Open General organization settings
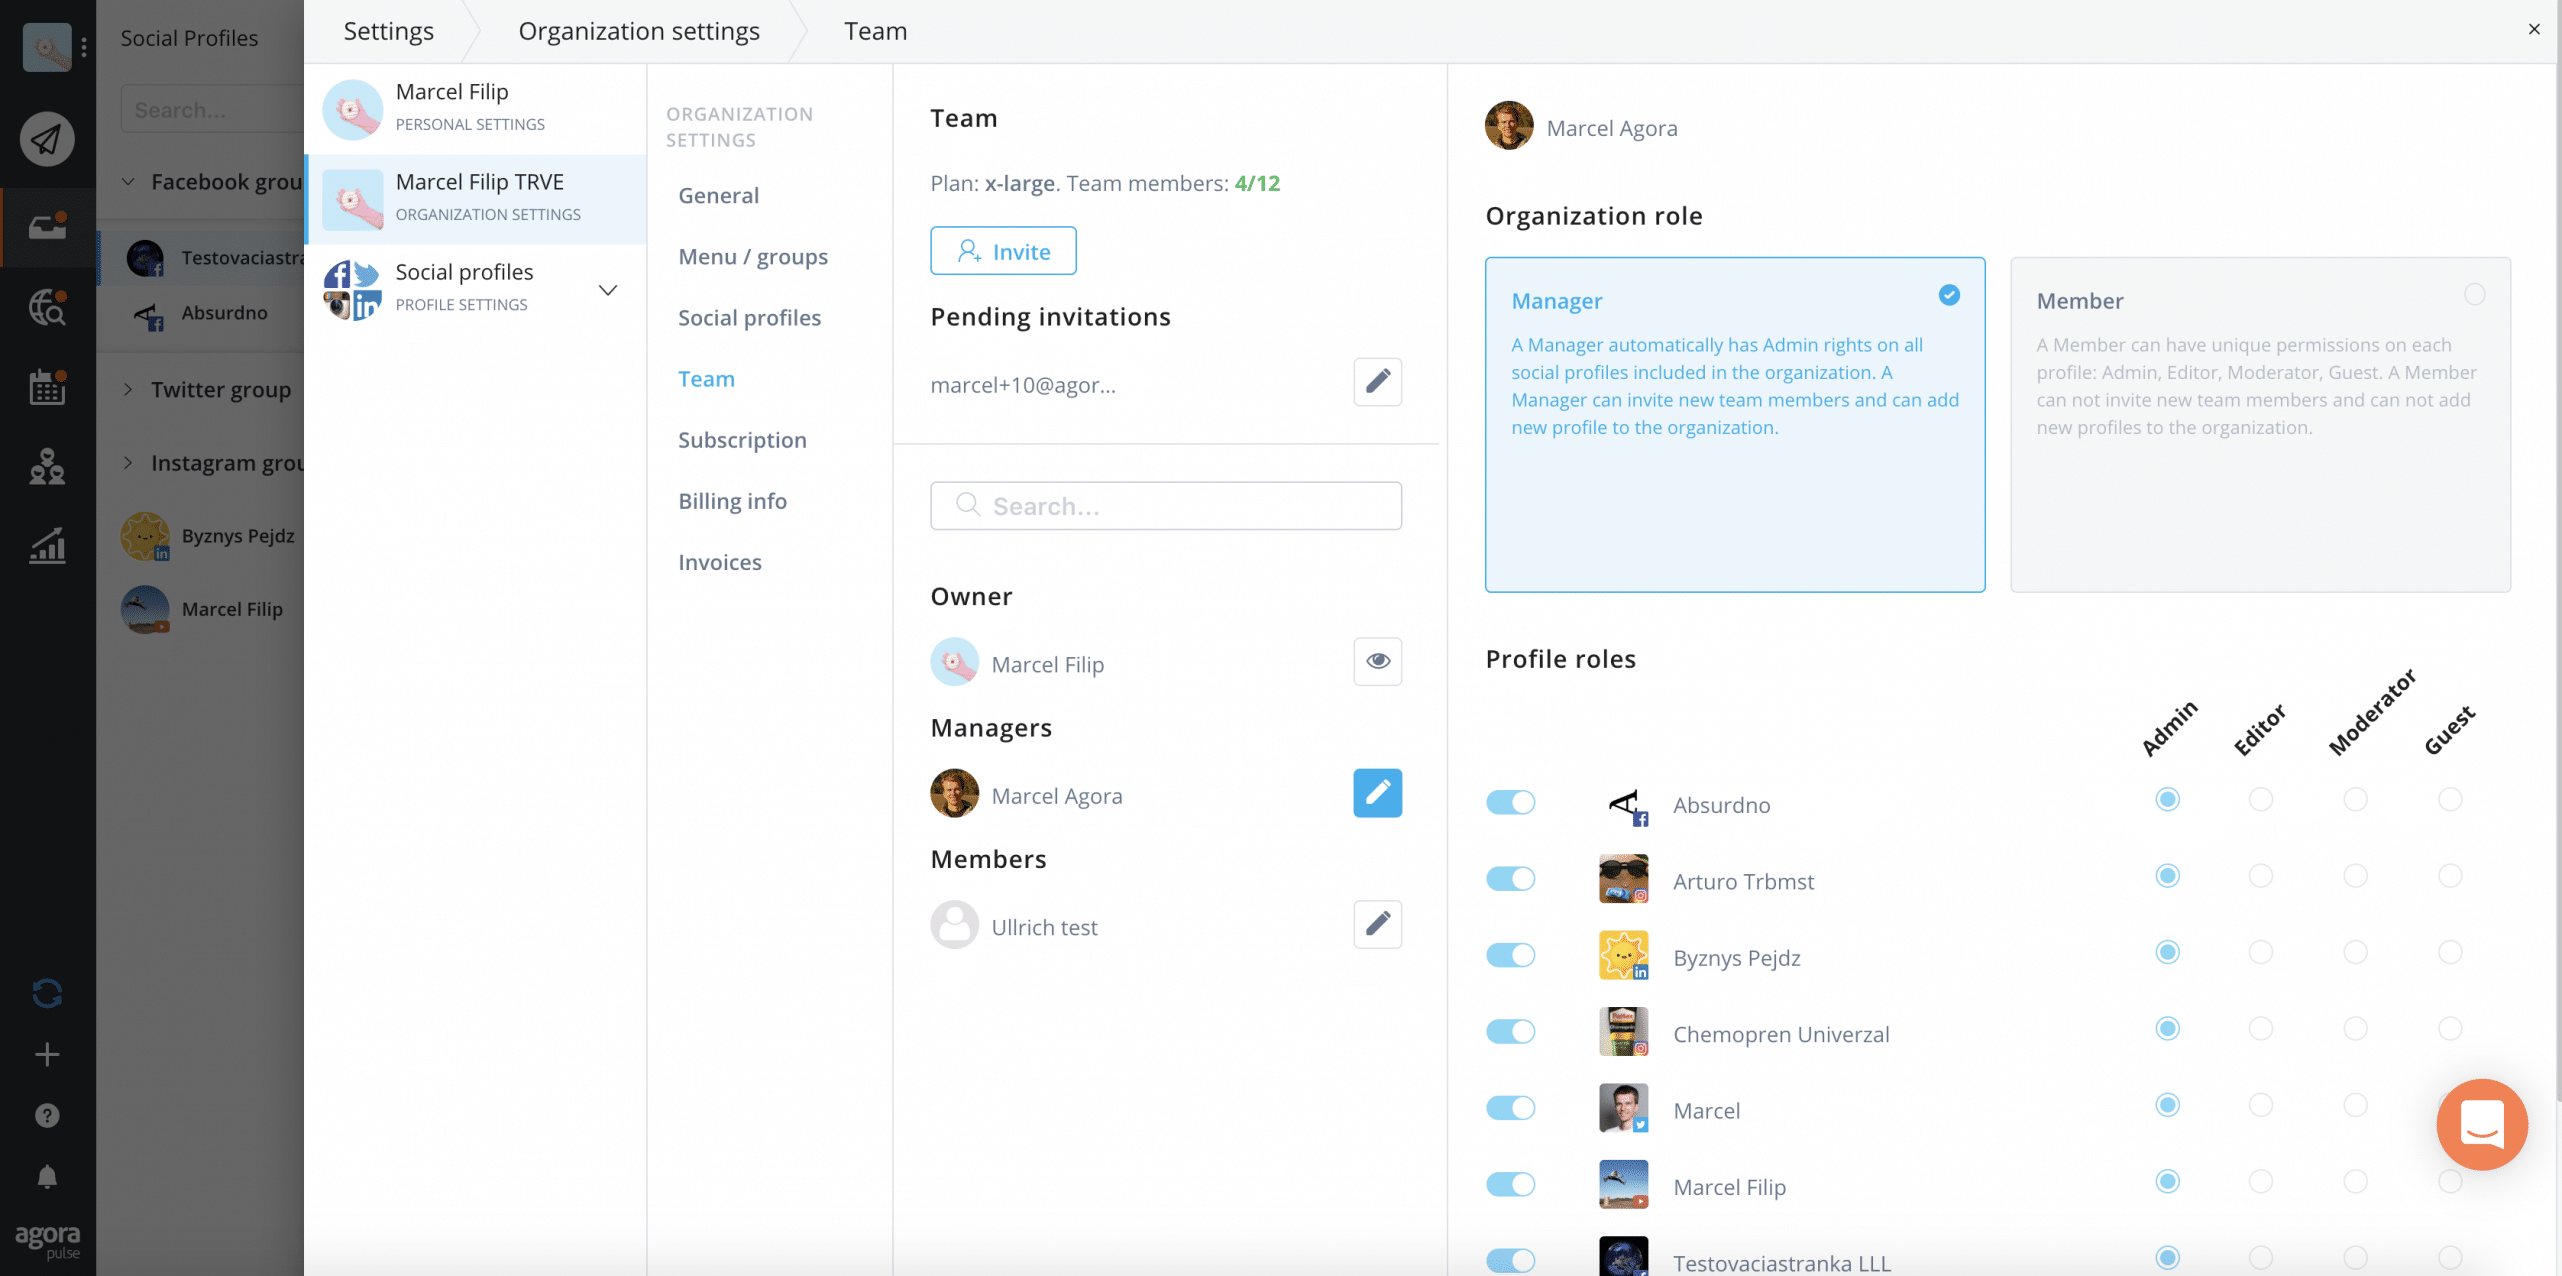The width and height of the screenshot is (2562, 1276). [x=718, y=195]
